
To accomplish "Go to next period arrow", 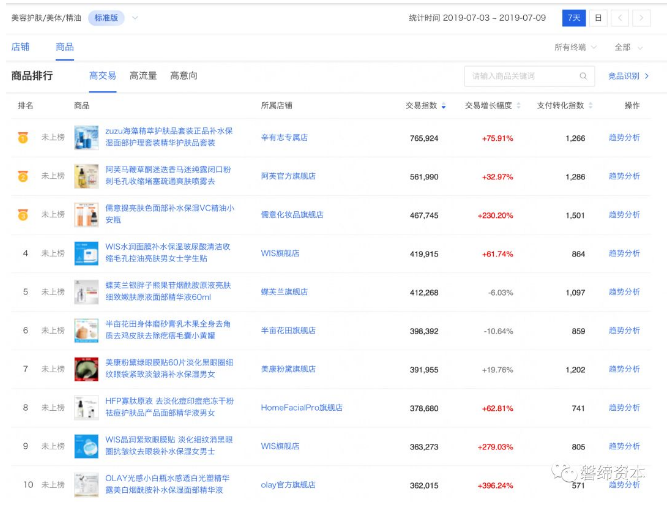I will coord(641,18).
